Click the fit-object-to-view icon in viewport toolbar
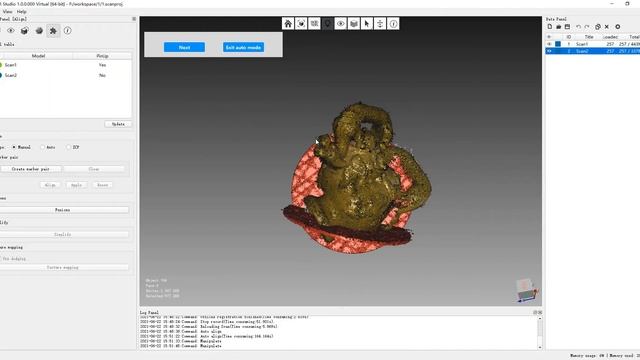This screenshot has width=640, height=360. click(301, 24)
